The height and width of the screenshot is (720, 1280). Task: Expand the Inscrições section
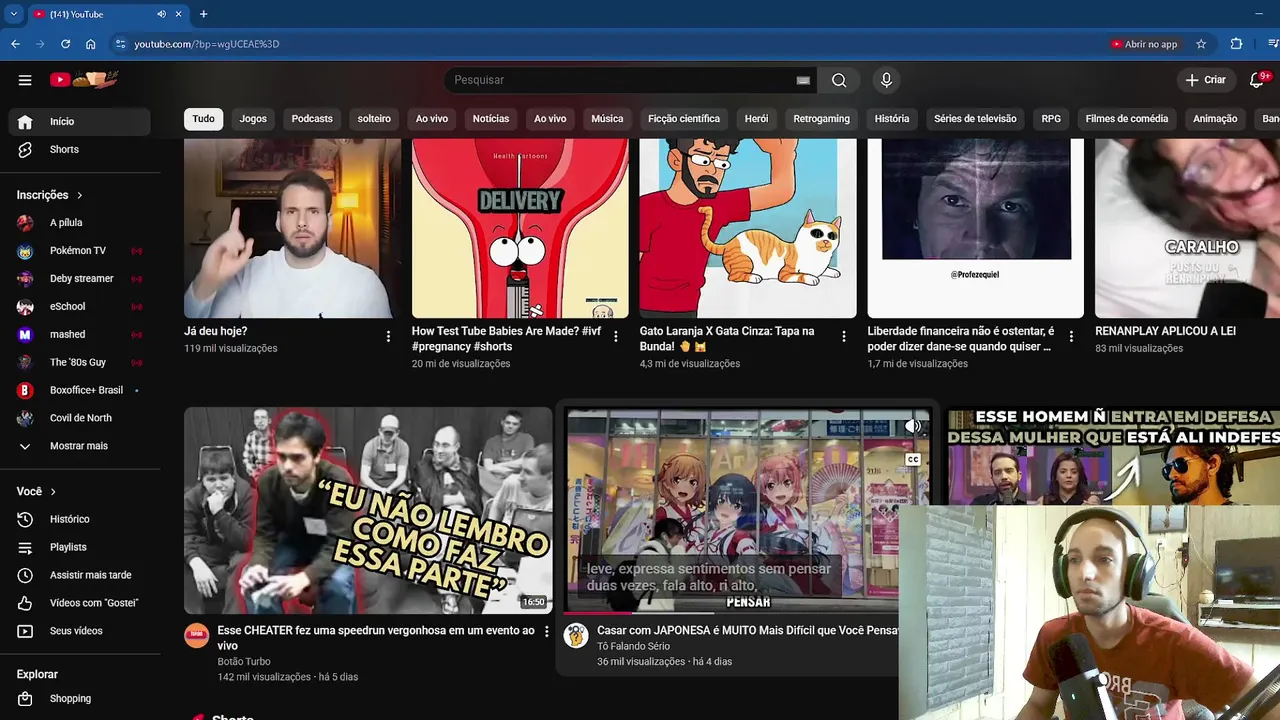pyautogui.click(x=50, y=195)
